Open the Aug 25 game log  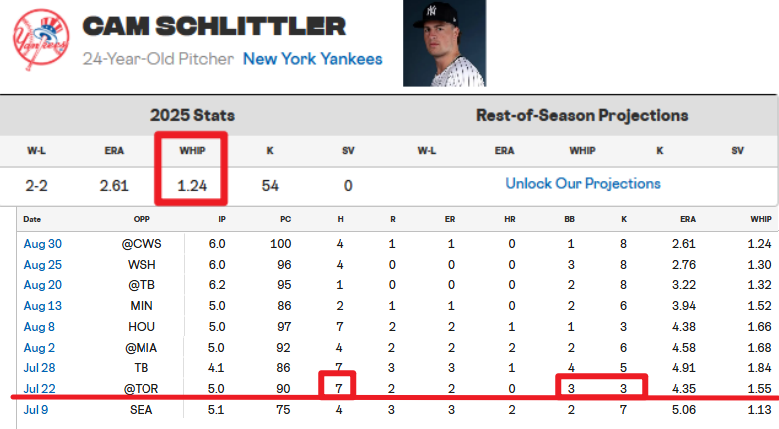(x=43, y=265)
